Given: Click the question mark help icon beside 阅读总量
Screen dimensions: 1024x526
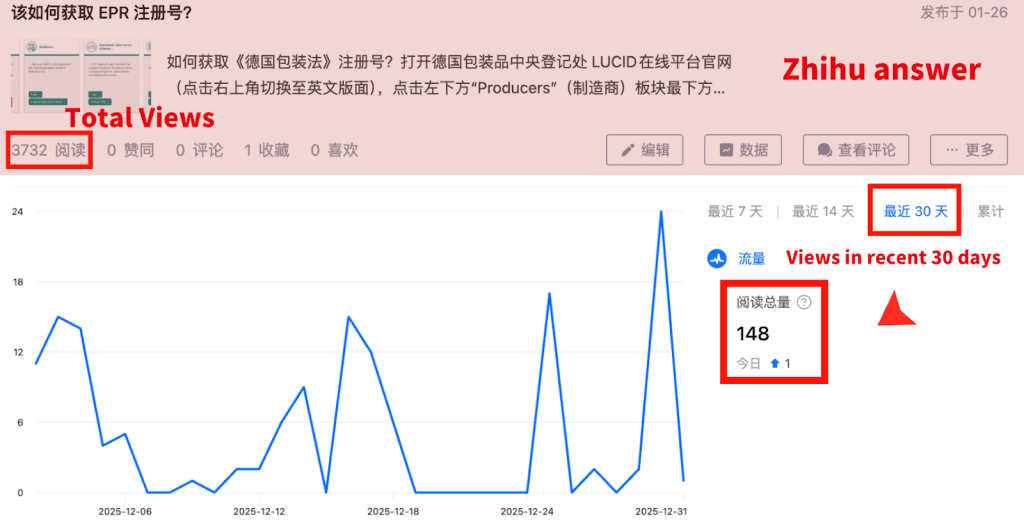Looking at the screenshot, I should 804,302.
